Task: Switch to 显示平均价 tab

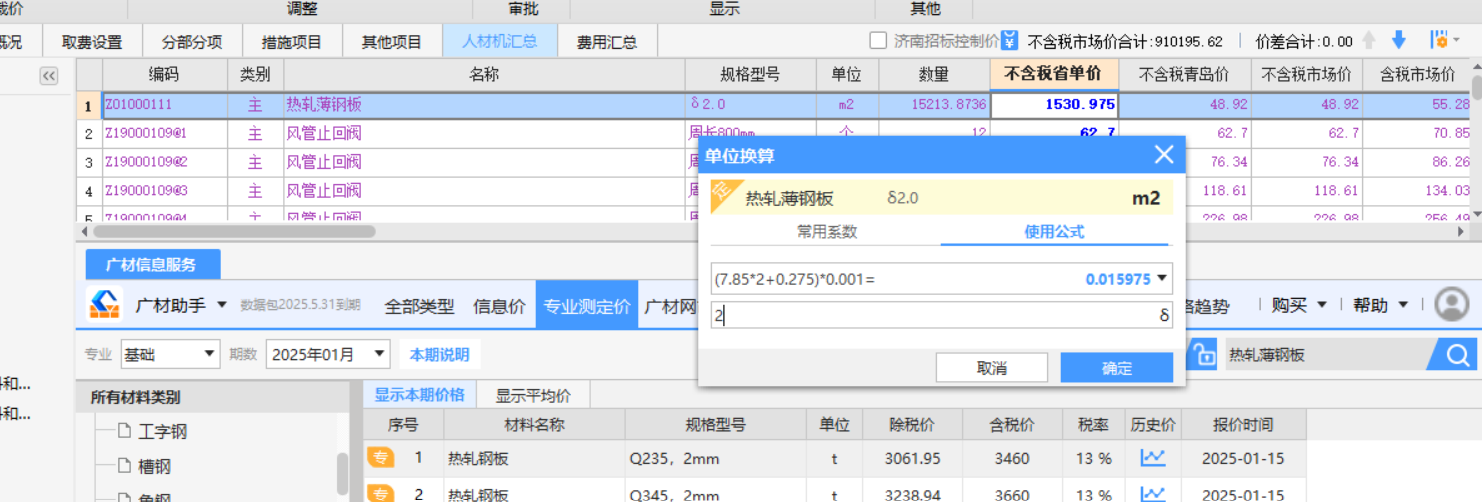Action: point(534,394)
